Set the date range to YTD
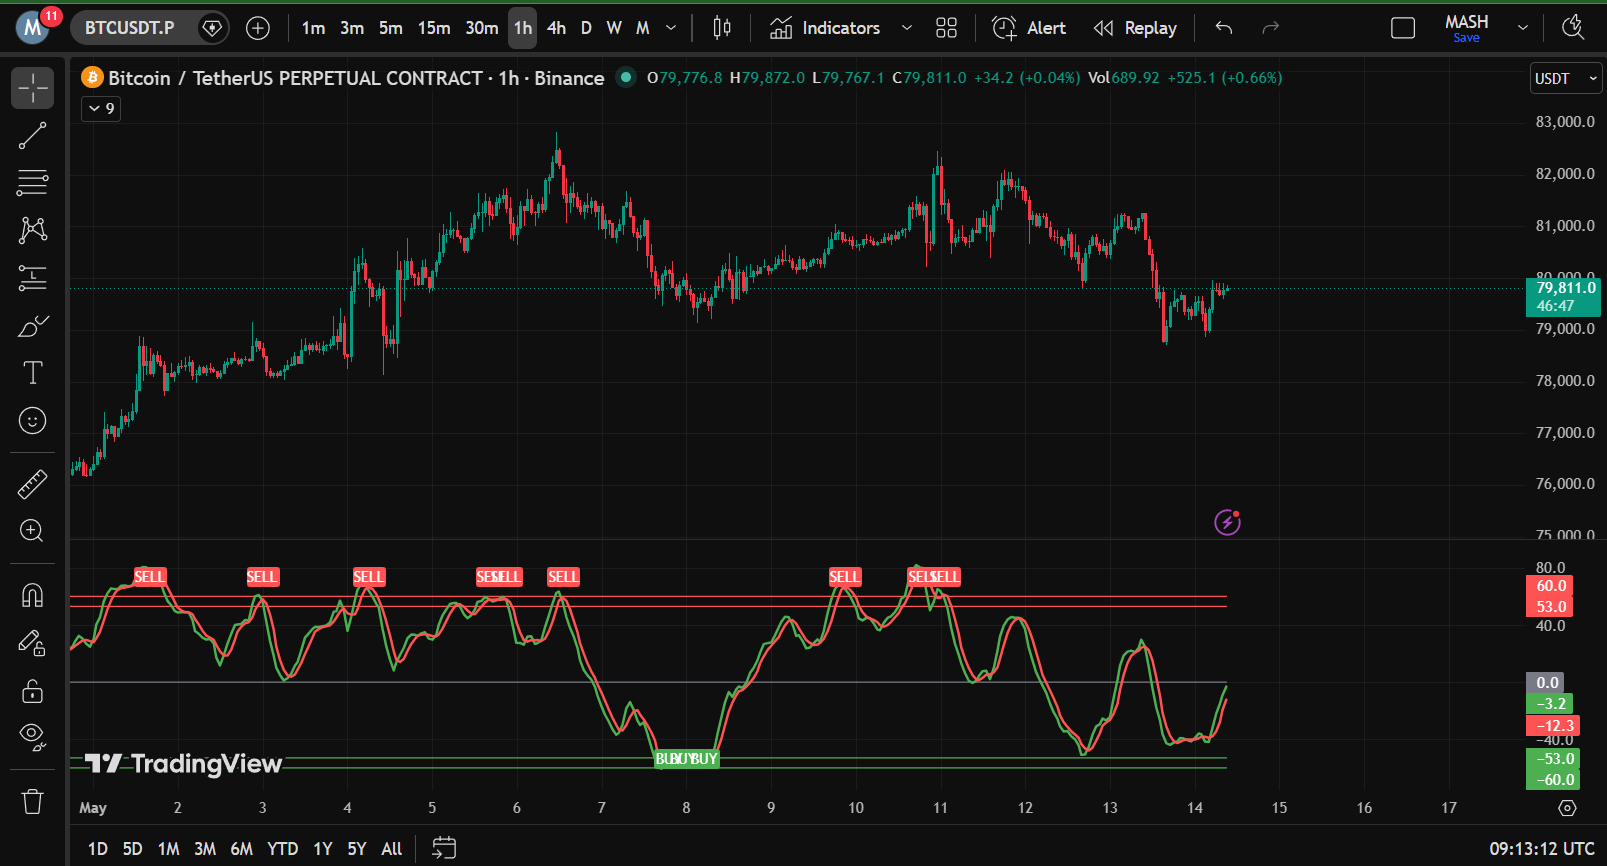1607x866 pixels. pos(283,848)
